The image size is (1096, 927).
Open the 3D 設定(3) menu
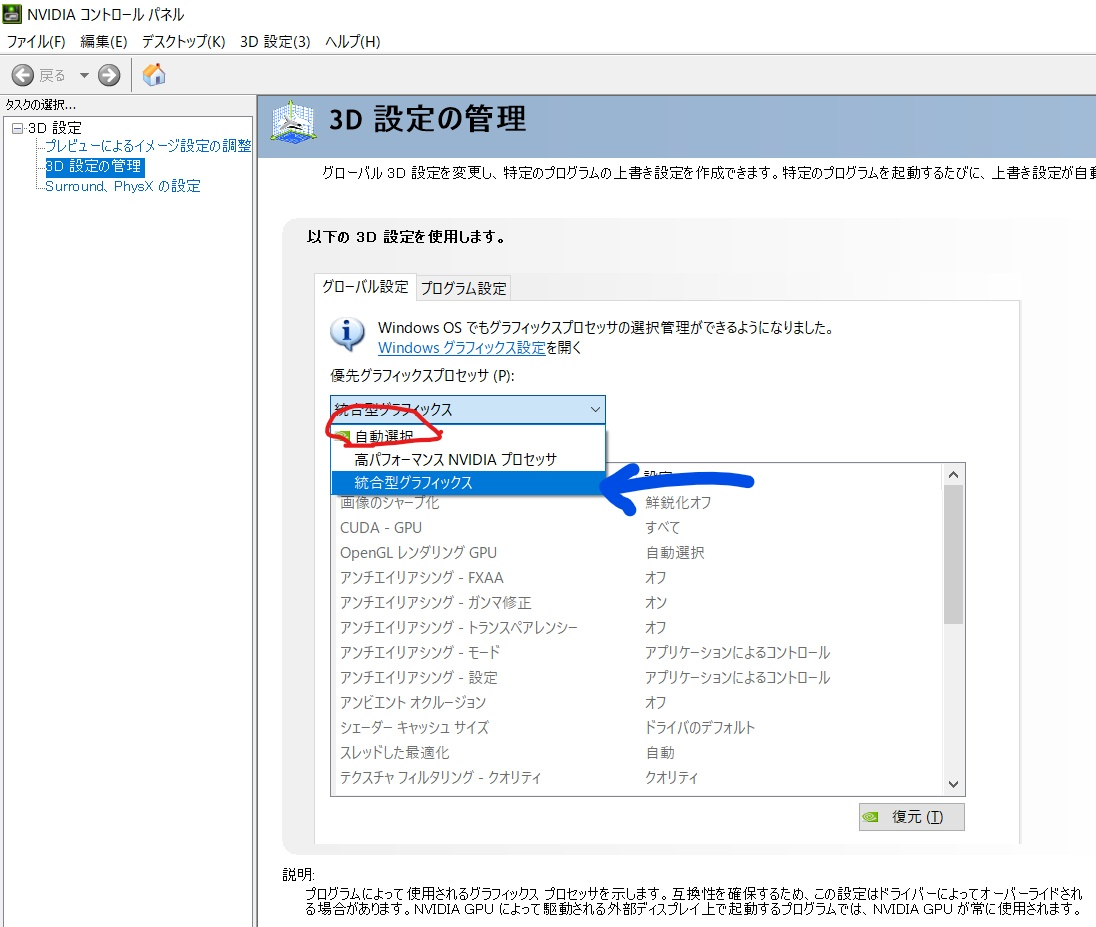point(275,41)
